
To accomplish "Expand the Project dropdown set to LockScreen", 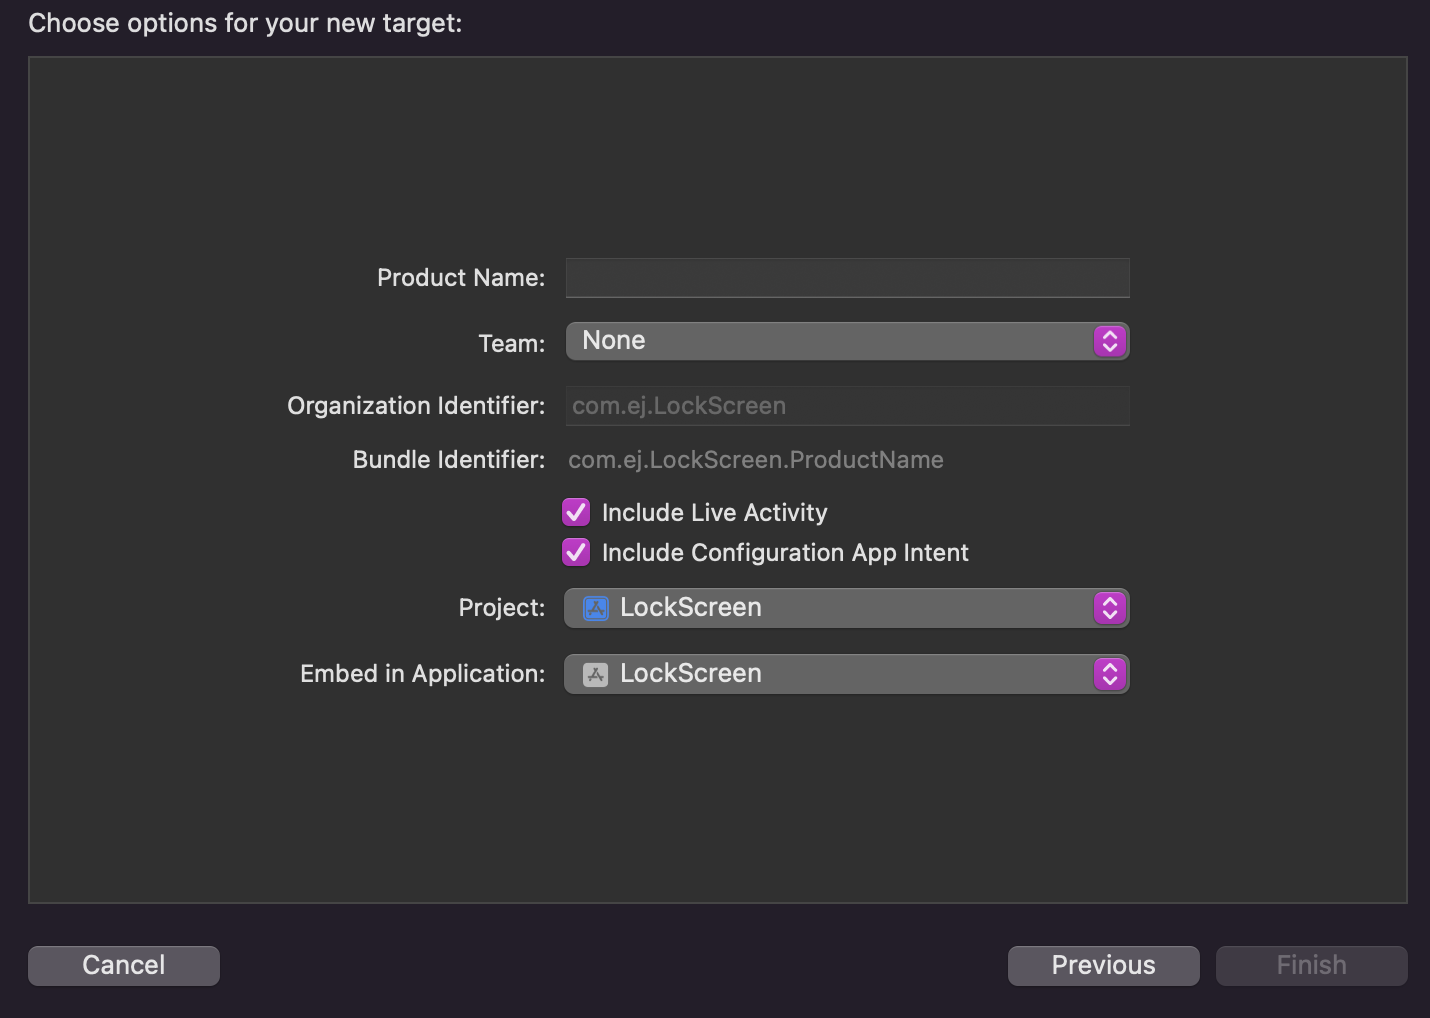I will coord(846,608).
